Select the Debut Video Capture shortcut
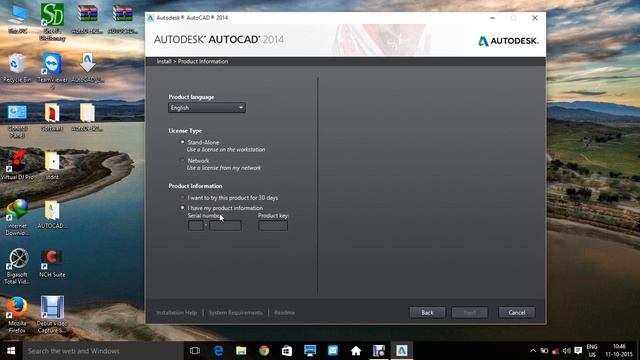 (52, 314)
